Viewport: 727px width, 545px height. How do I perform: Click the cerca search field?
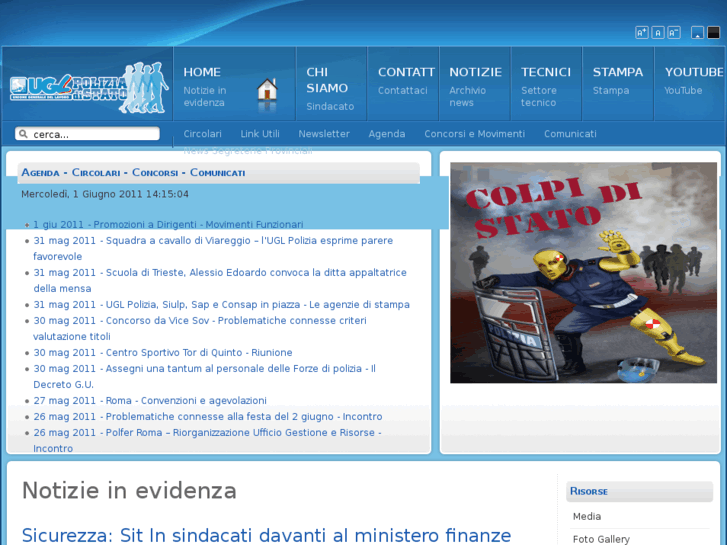[87, 134]
